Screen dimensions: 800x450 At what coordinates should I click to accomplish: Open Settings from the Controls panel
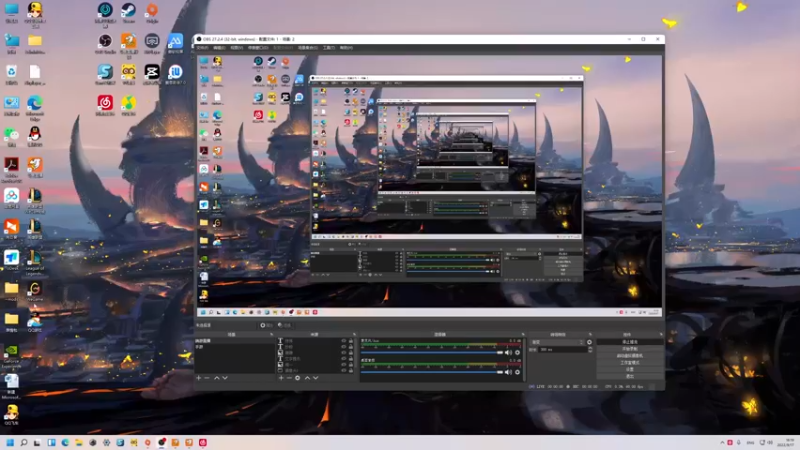[630, 369]
